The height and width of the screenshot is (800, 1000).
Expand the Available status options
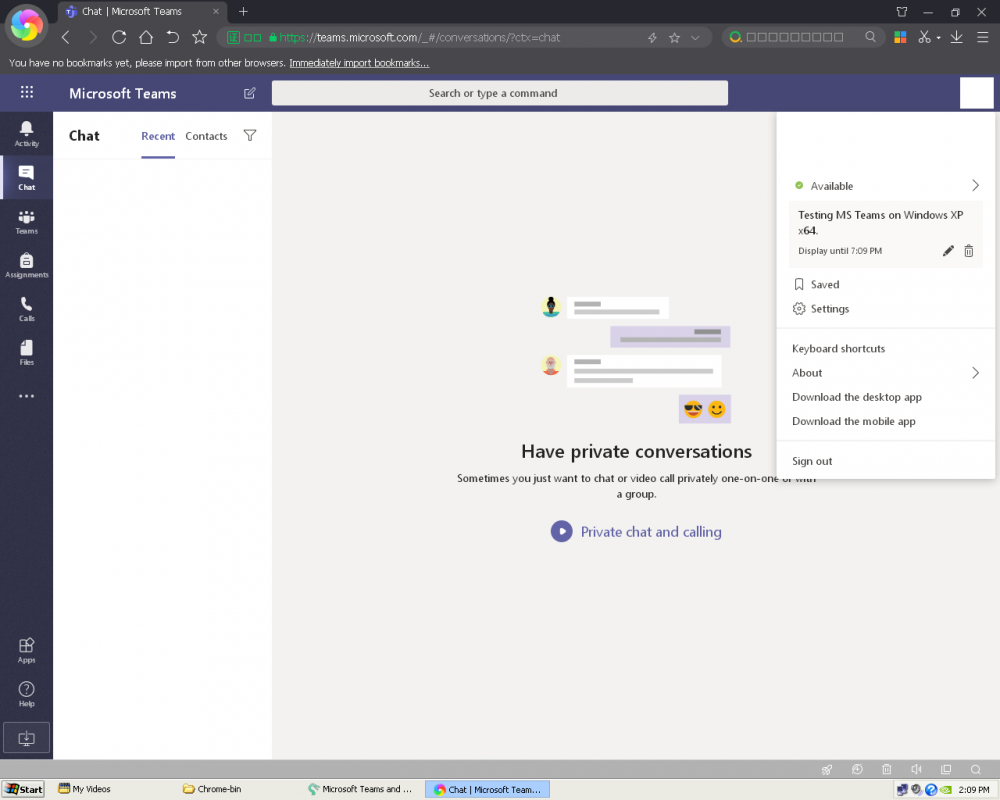(975, 186)
